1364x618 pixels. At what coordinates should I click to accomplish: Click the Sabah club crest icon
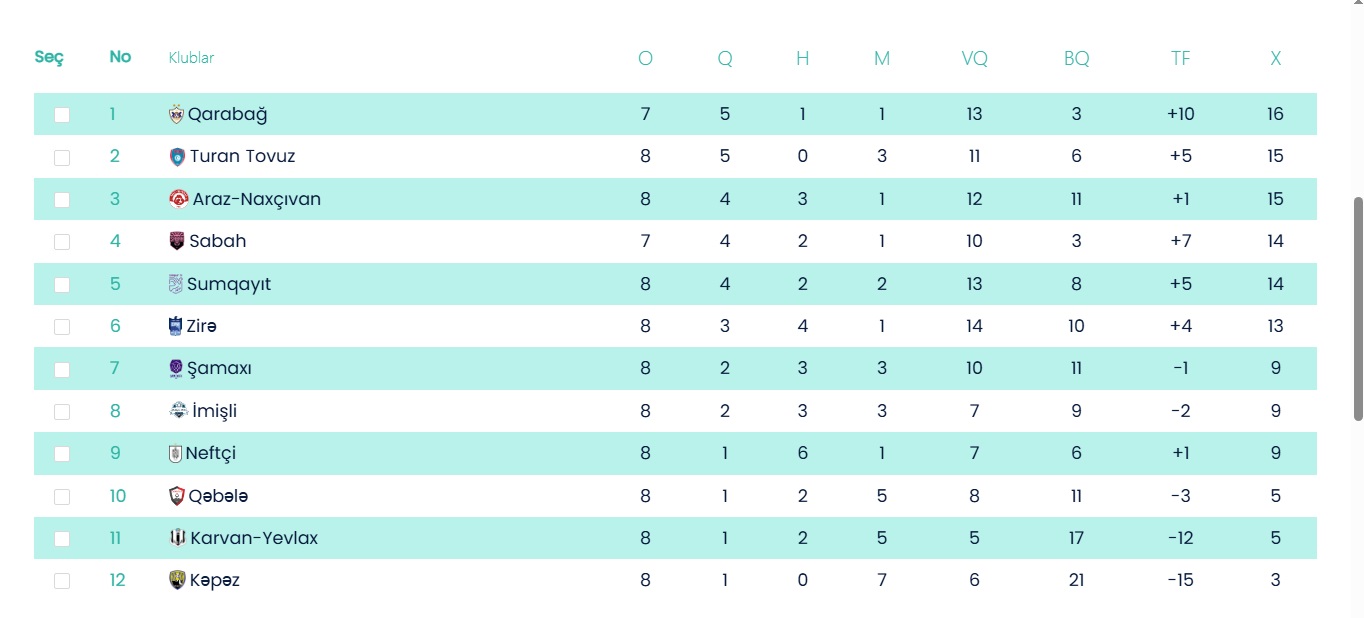tap(177, 241)
